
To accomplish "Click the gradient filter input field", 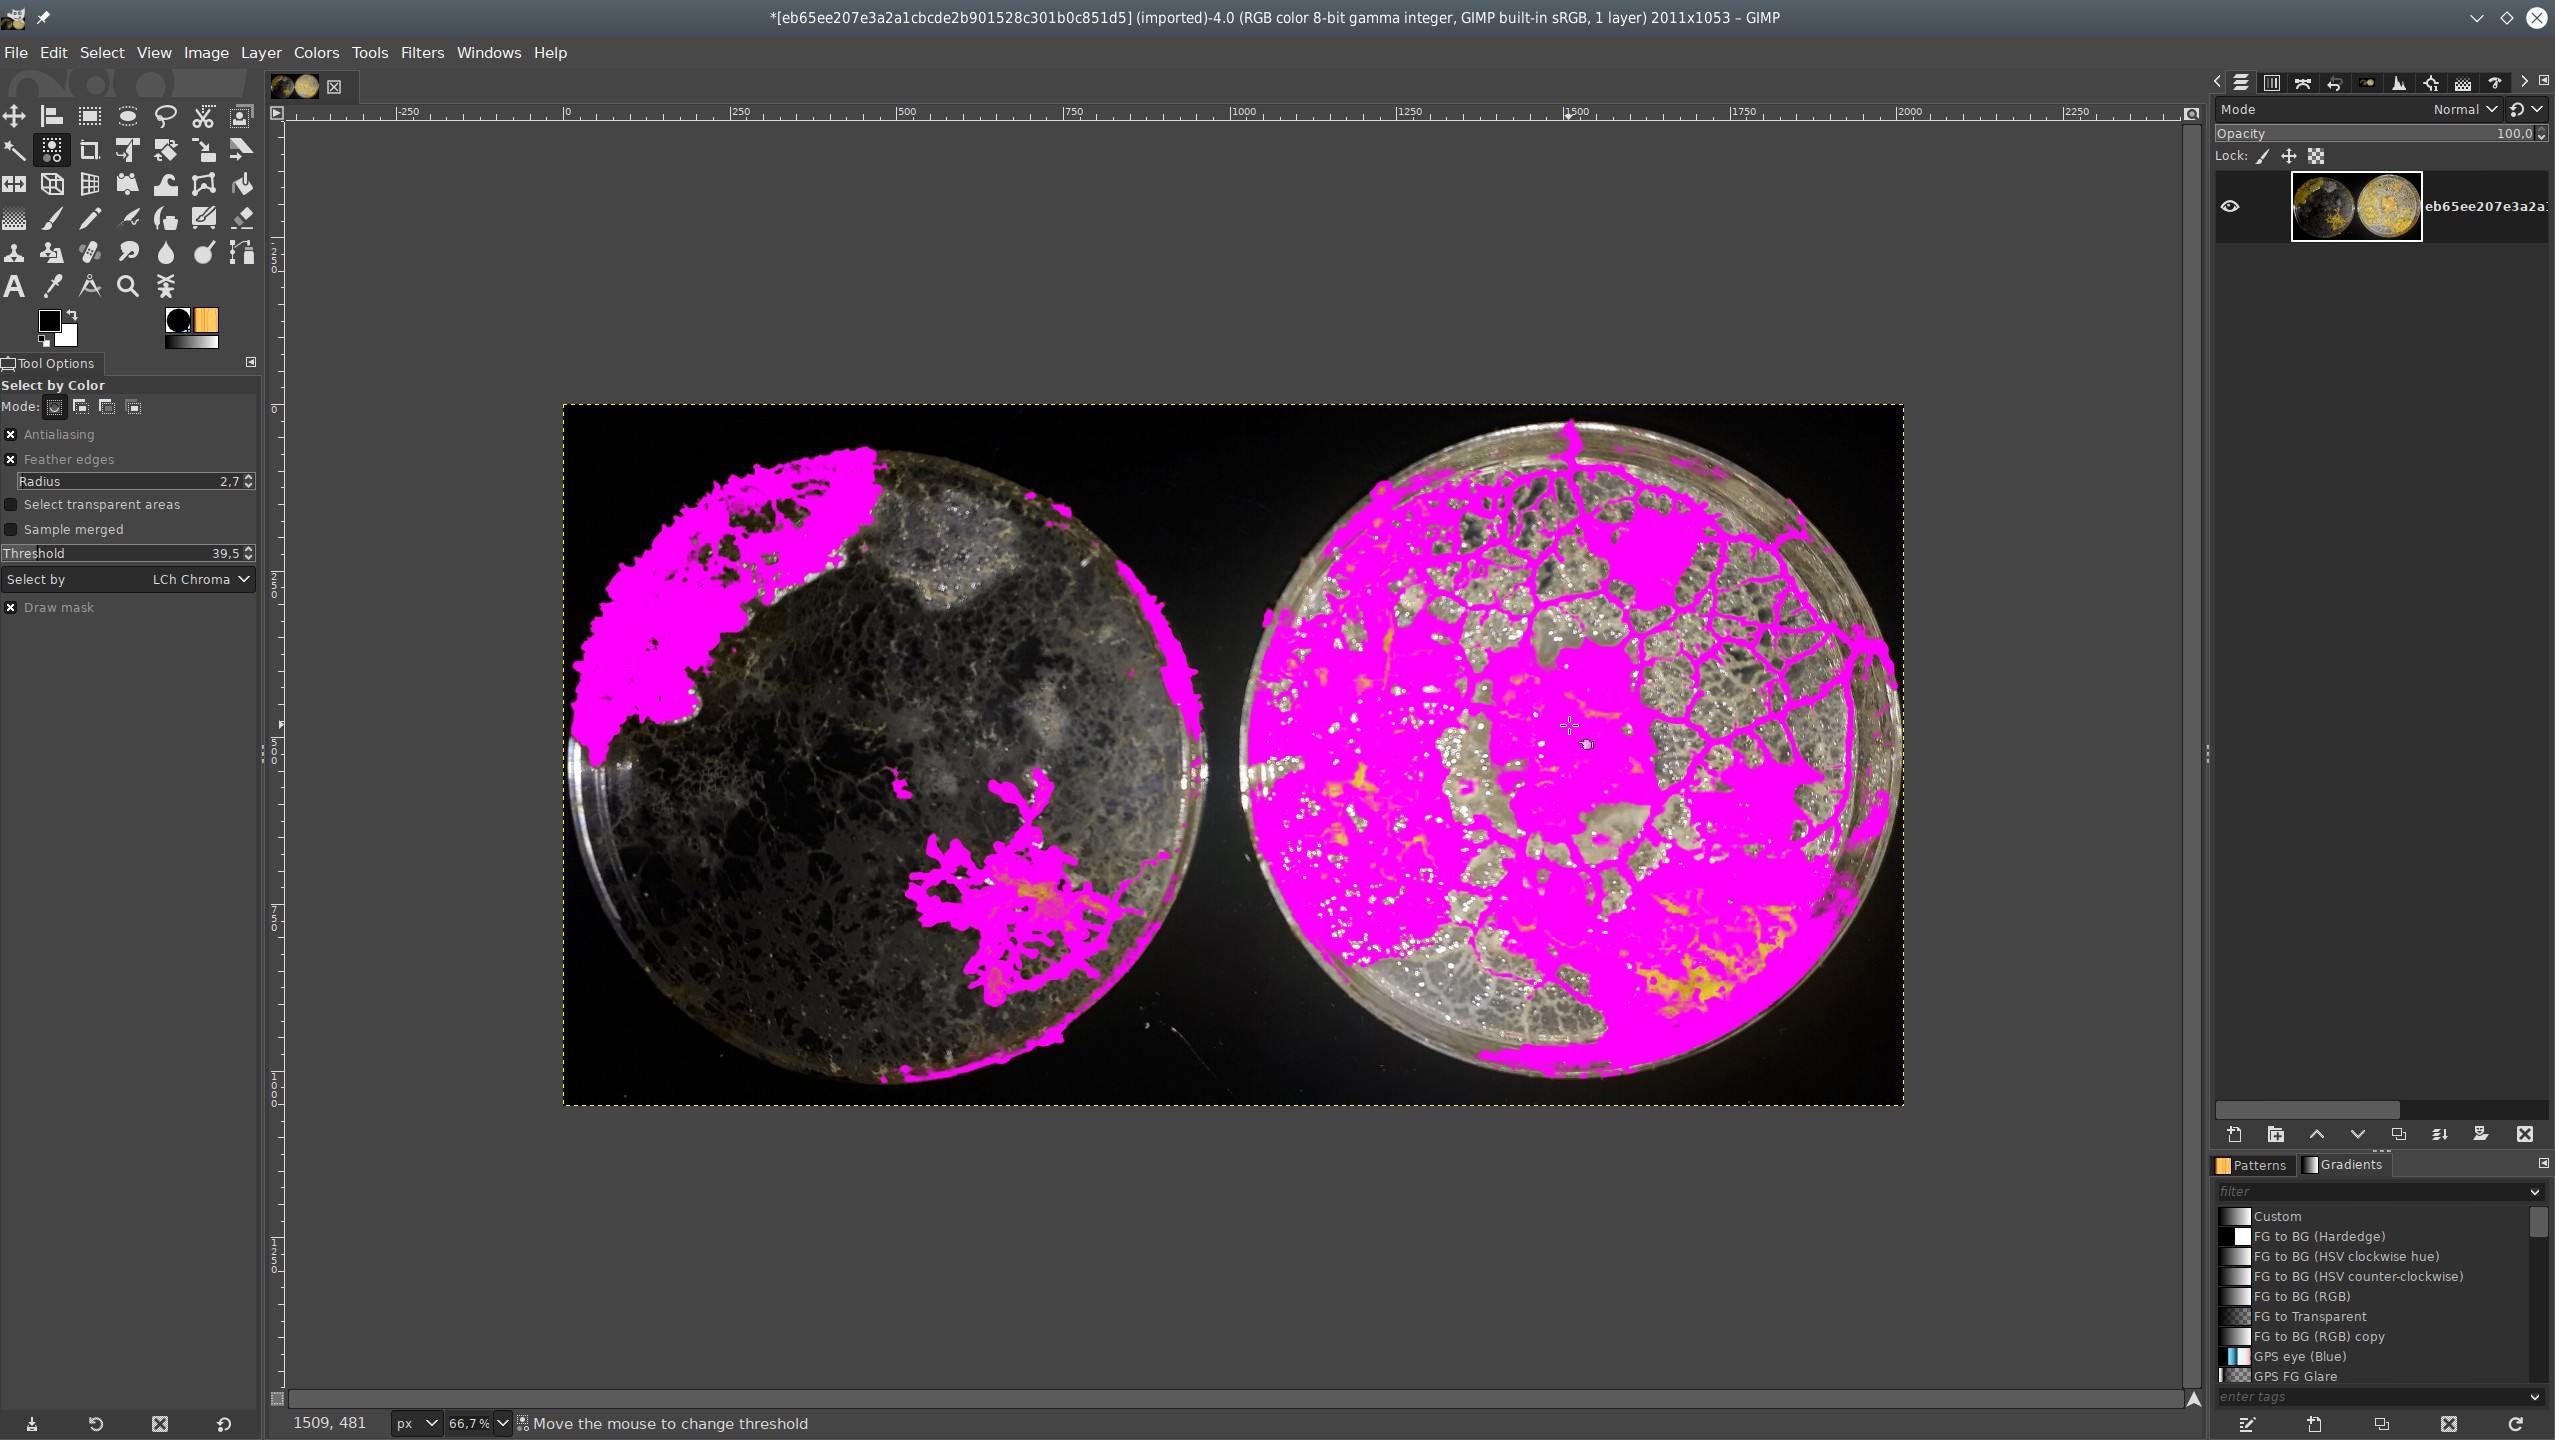I will tap(2370, 1192).
